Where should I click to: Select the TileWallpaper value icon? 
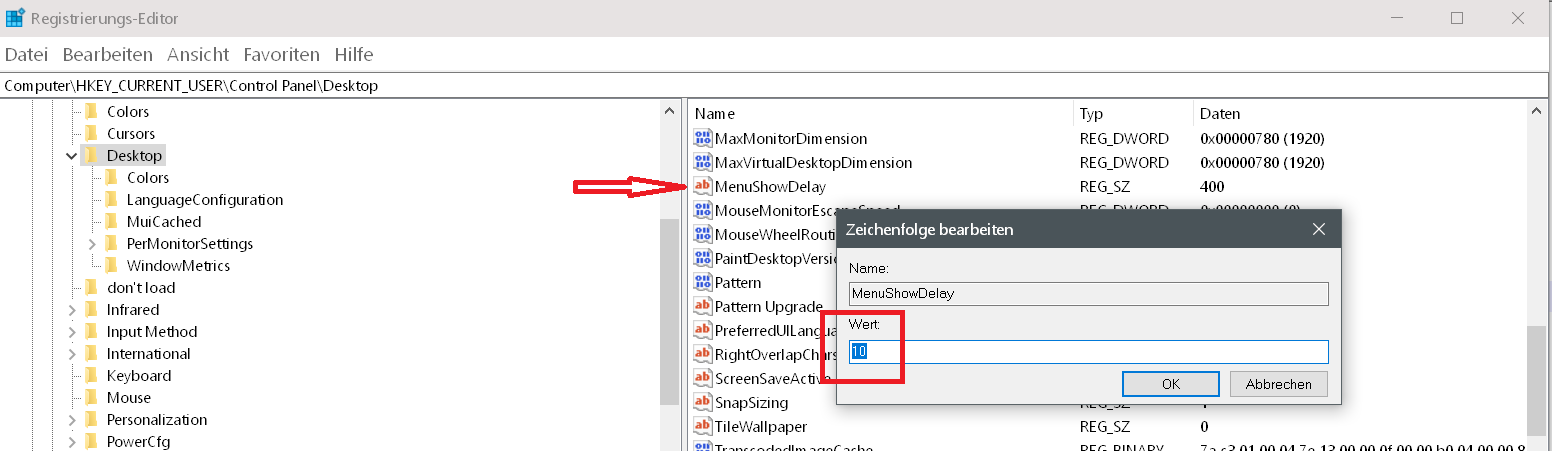click(703, 427)
